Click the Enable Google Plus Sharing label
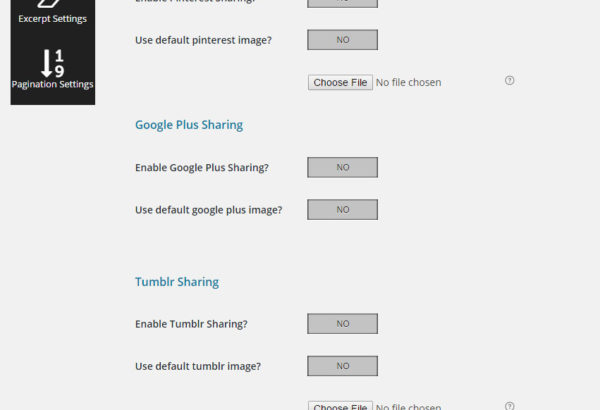Image resolution: width=600 pixels, height=410 pixels. coord(202,168)
